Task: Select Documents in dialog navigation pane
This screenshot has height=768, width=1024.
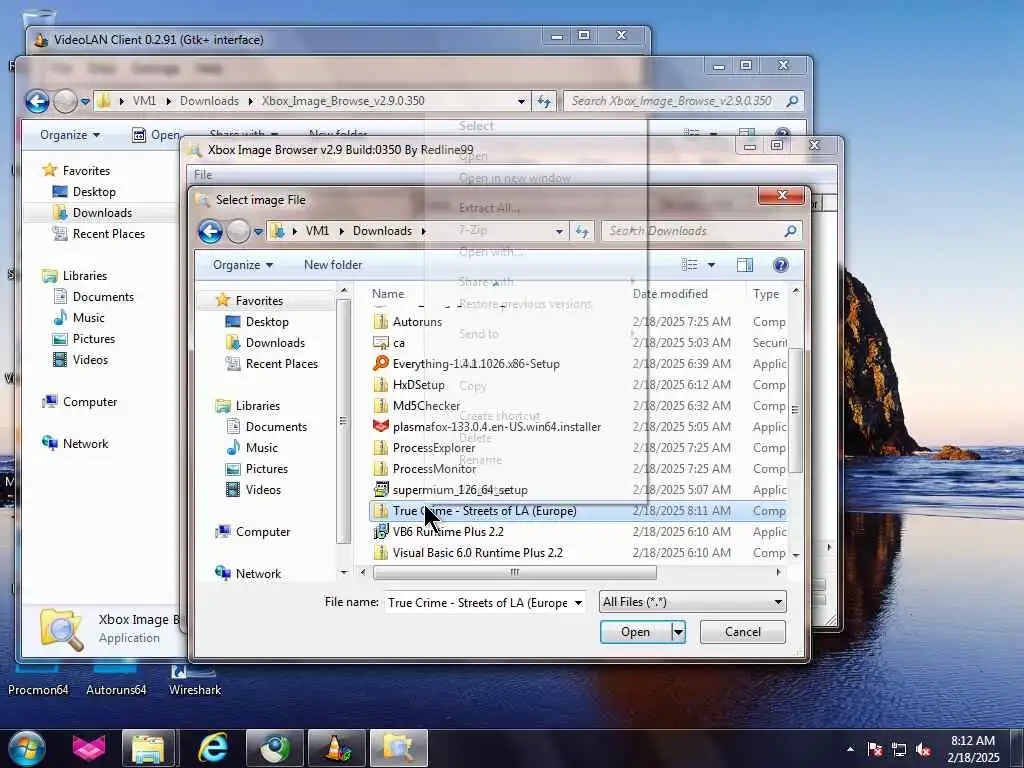Action: point(276,426)
